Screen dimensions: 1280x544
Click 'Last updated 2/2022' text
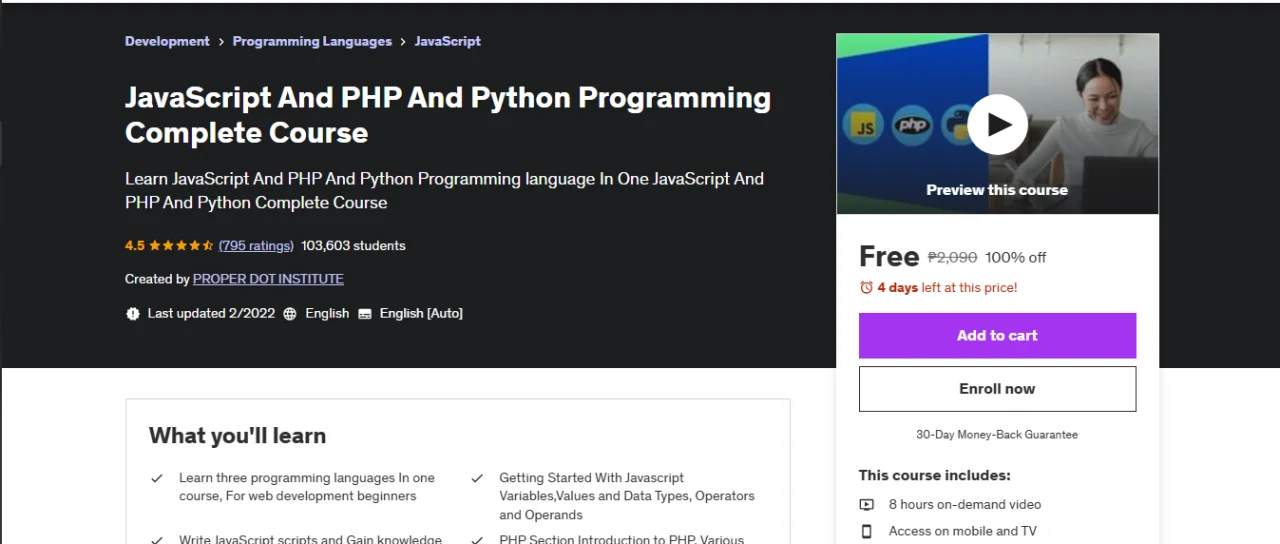tap(211, 313)
